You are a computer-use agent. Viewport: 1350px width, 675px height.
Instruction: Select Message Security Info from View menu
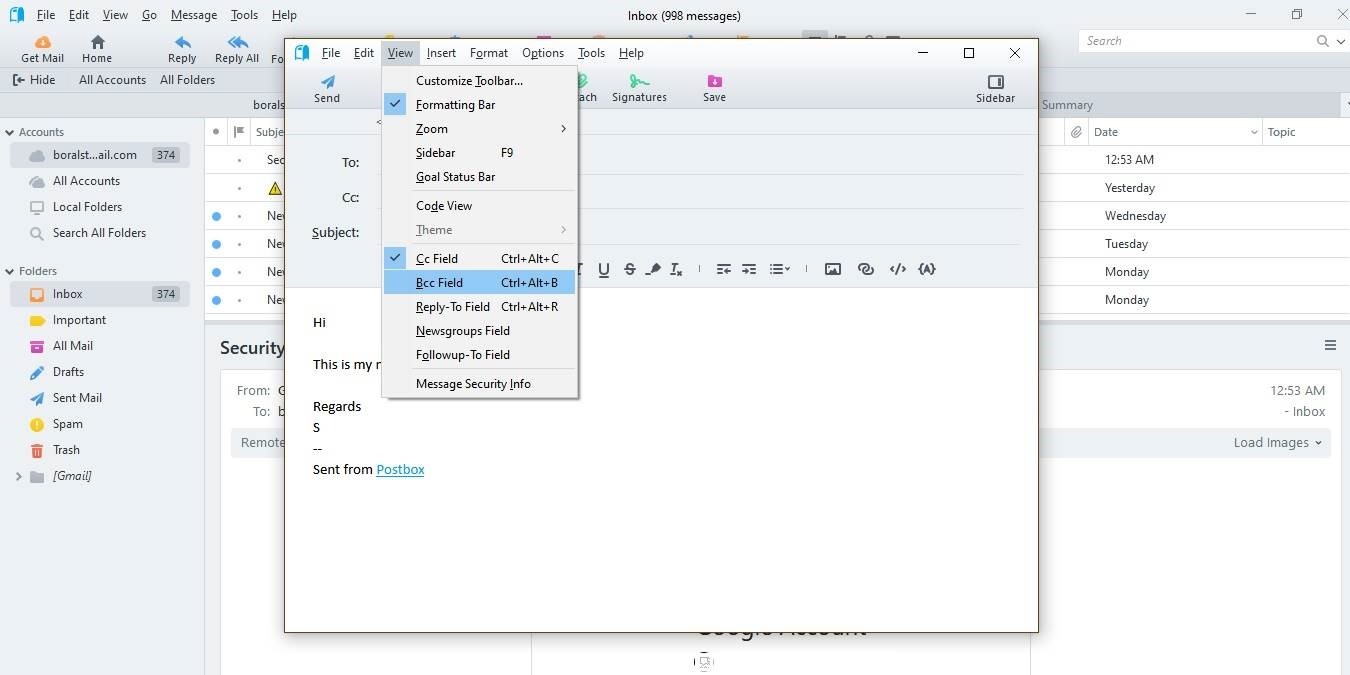click(x=473, y=383)
